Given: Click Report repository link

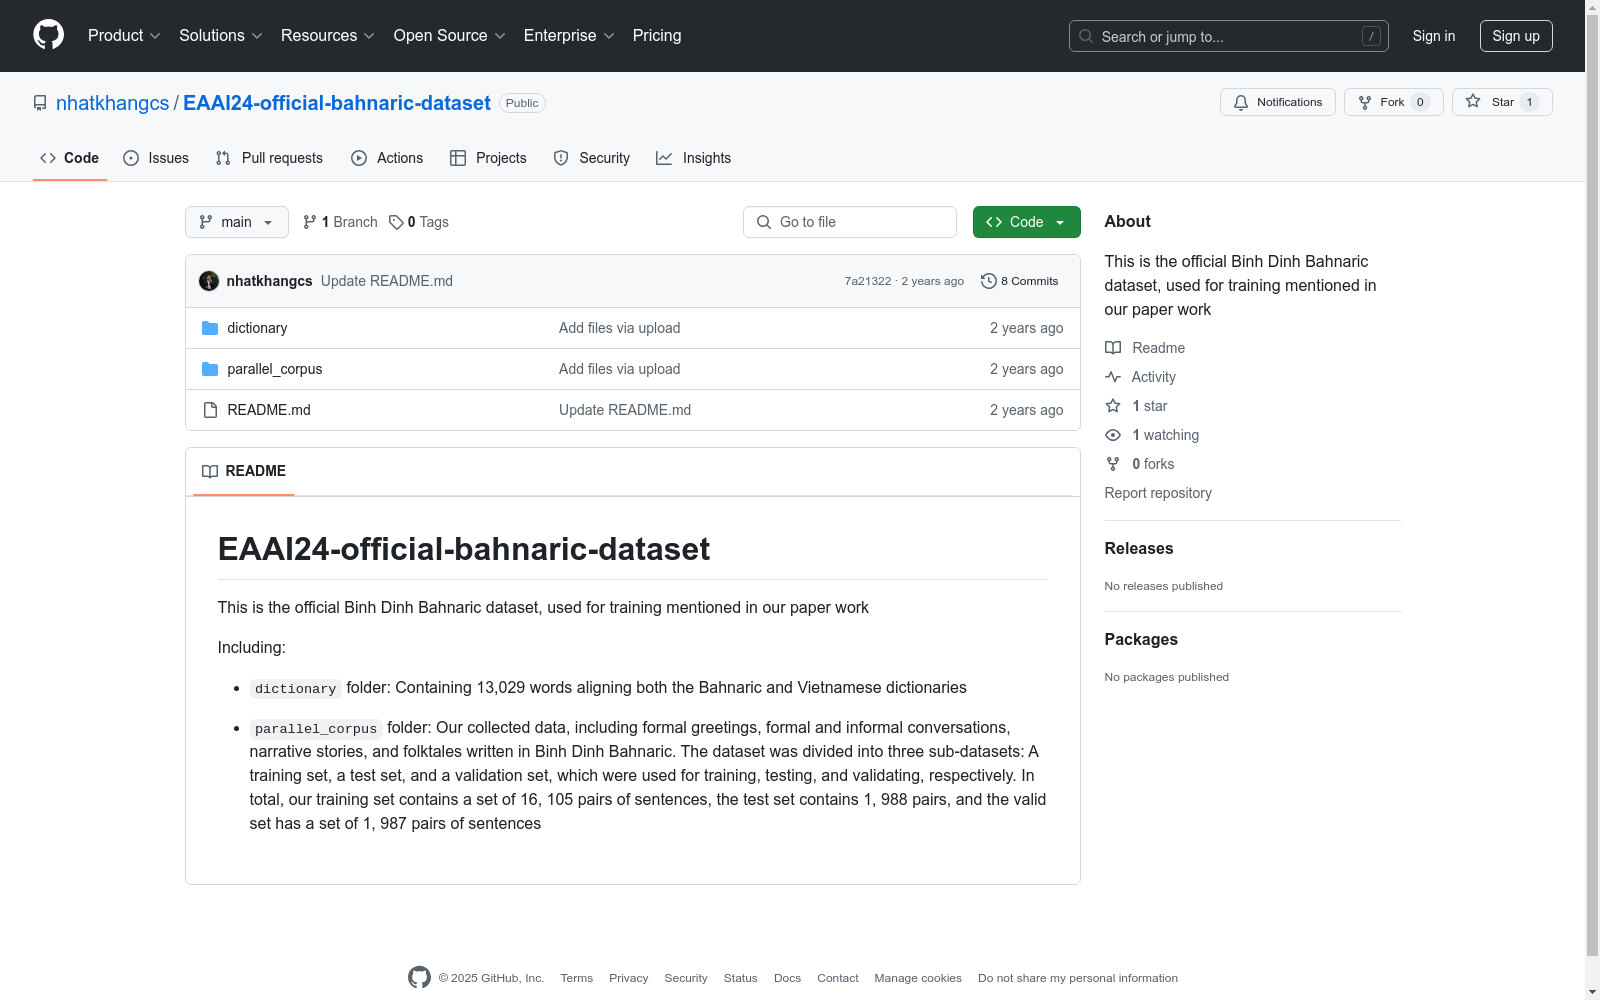Looking at the screenshot, I should [x=1158, y=493].
